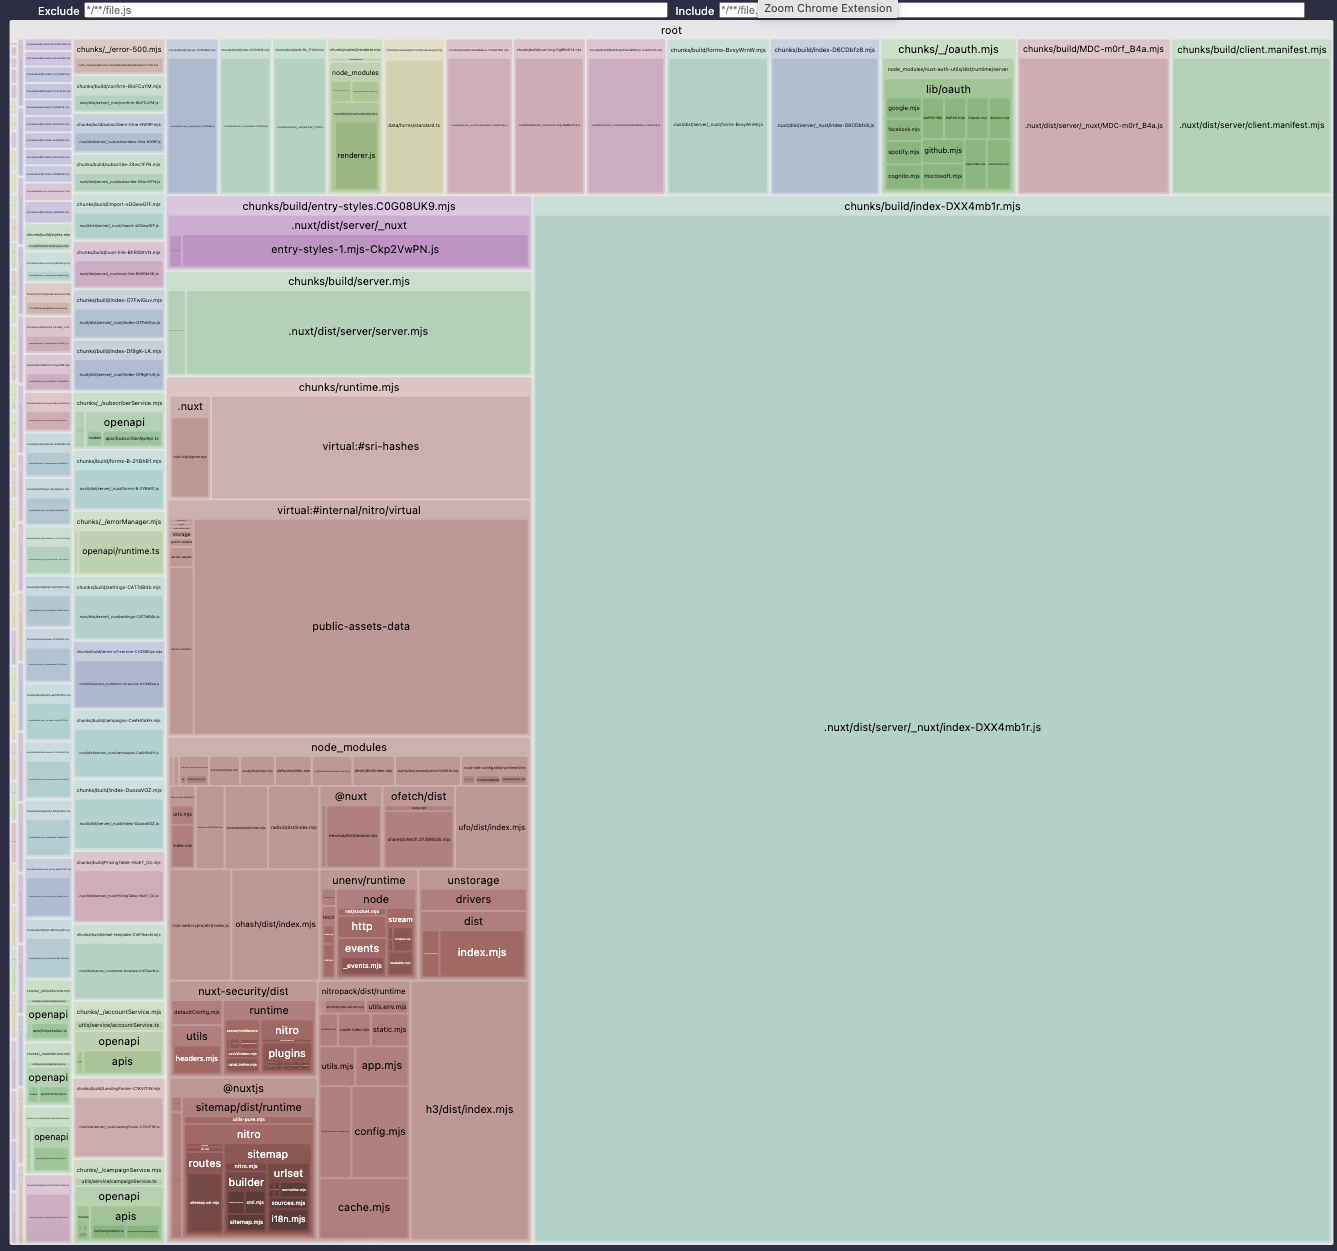Select the chunks/_/campaignService.mjs header
Screen dimensions: 1337x1251
point(119,1170)
